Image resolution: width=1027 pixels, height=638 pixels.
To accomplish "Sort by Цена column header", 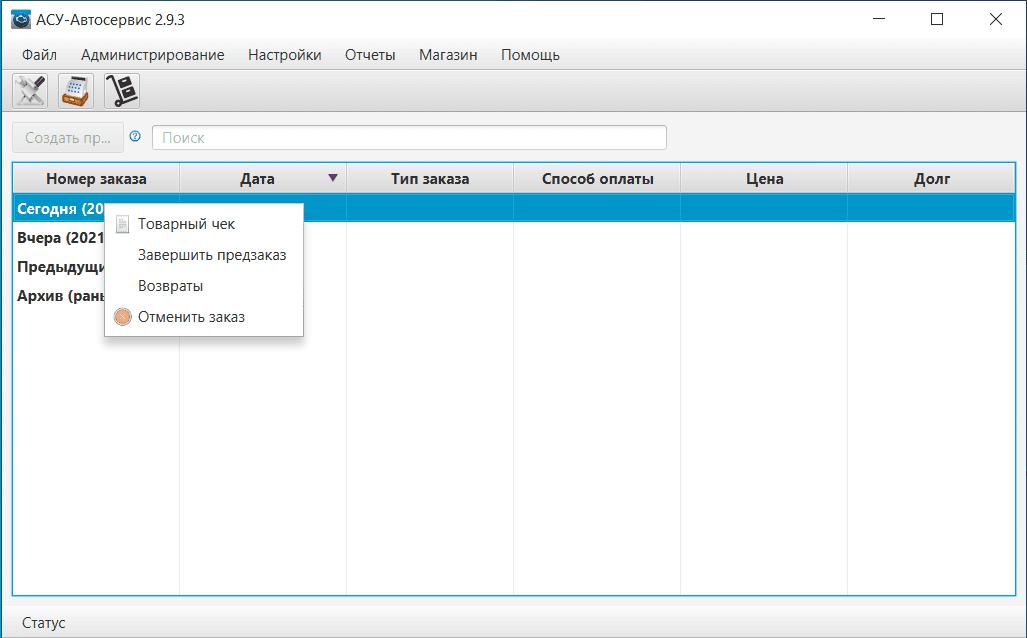I will pos(764,179).
